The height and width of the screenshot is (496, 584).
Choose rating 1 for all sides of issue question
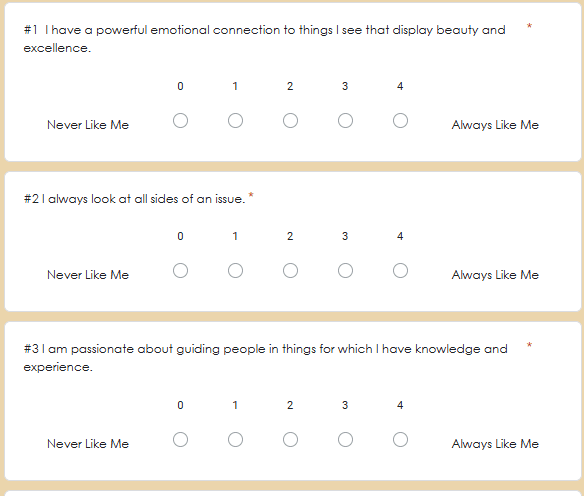(x=235, y=271)
